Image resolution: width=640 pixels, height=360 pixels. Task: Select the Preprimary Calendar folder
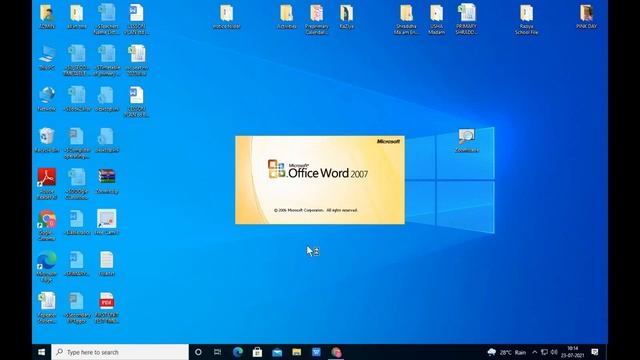[316, 20]
